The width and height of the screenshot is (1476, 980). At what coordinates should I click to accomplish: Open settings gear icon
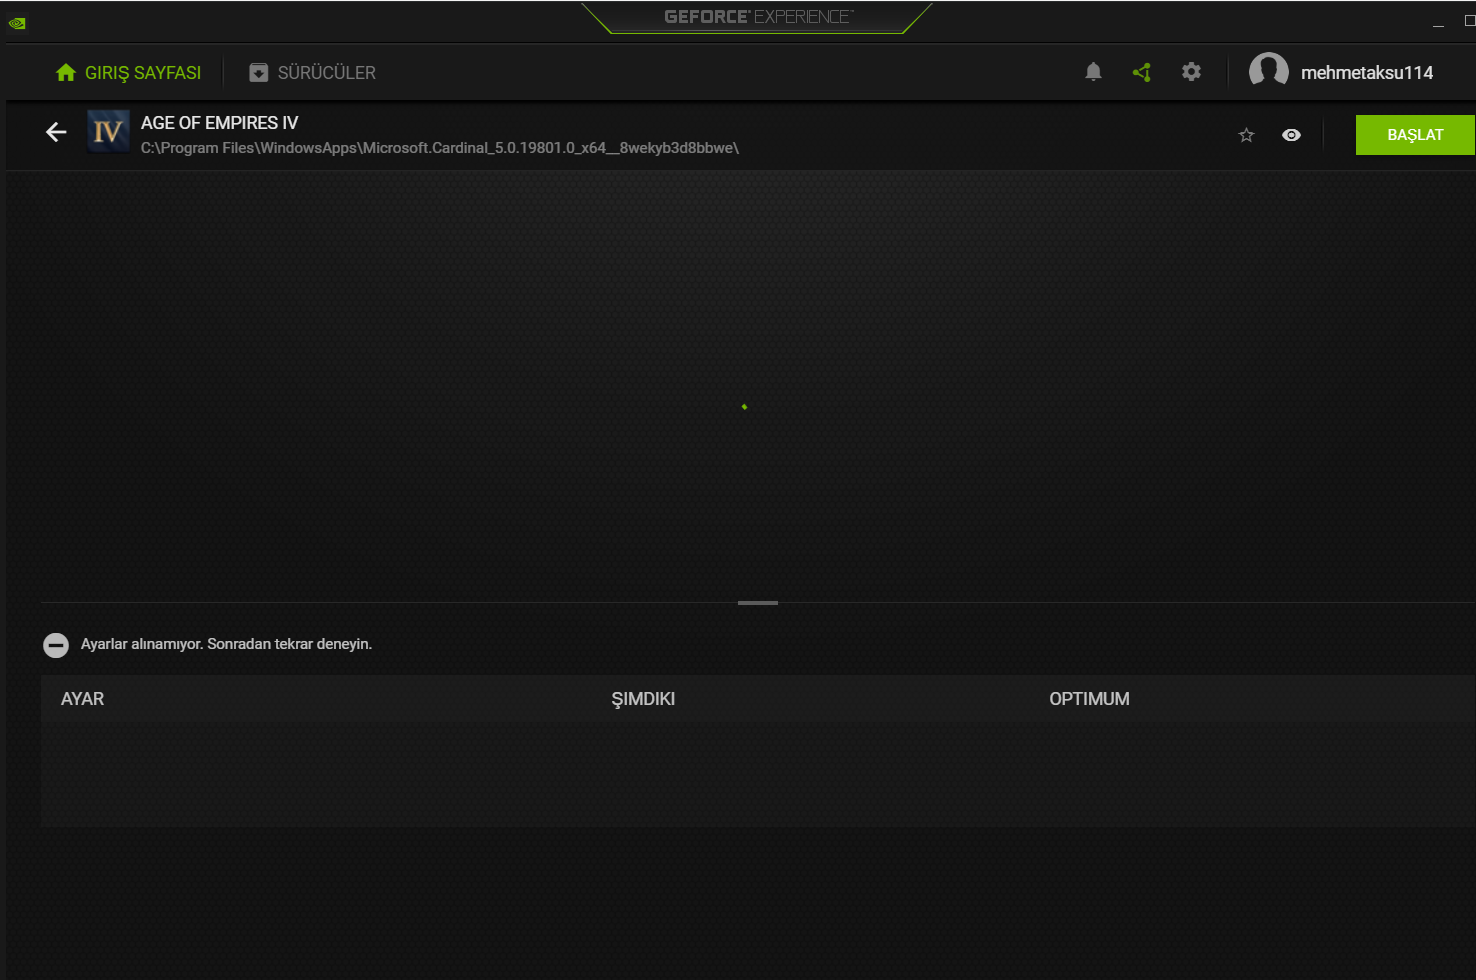pos(1191,72)
